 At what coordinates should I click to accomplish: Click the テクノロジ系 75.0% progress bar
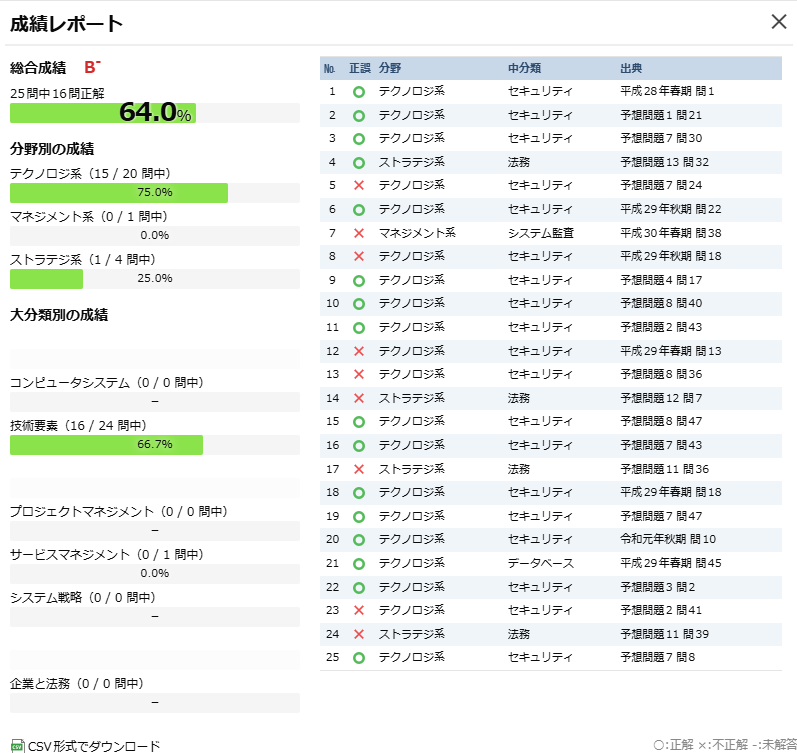coord(155,193)
